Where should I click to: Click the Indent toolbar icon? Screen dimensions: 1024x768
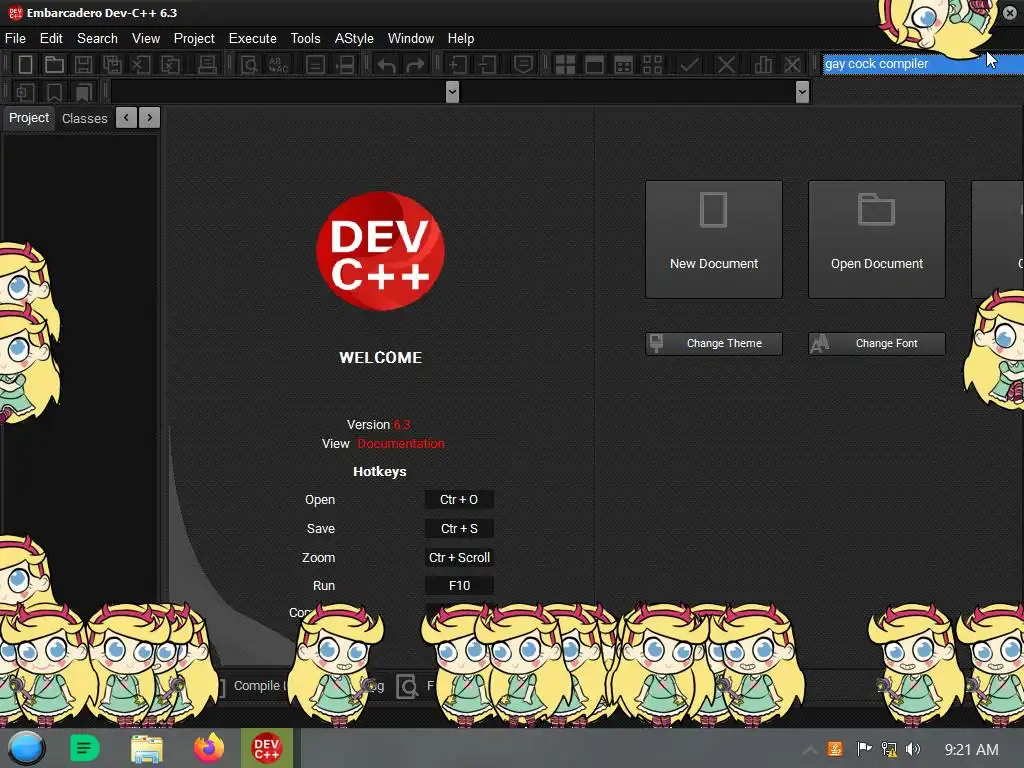tap(458, 65)
